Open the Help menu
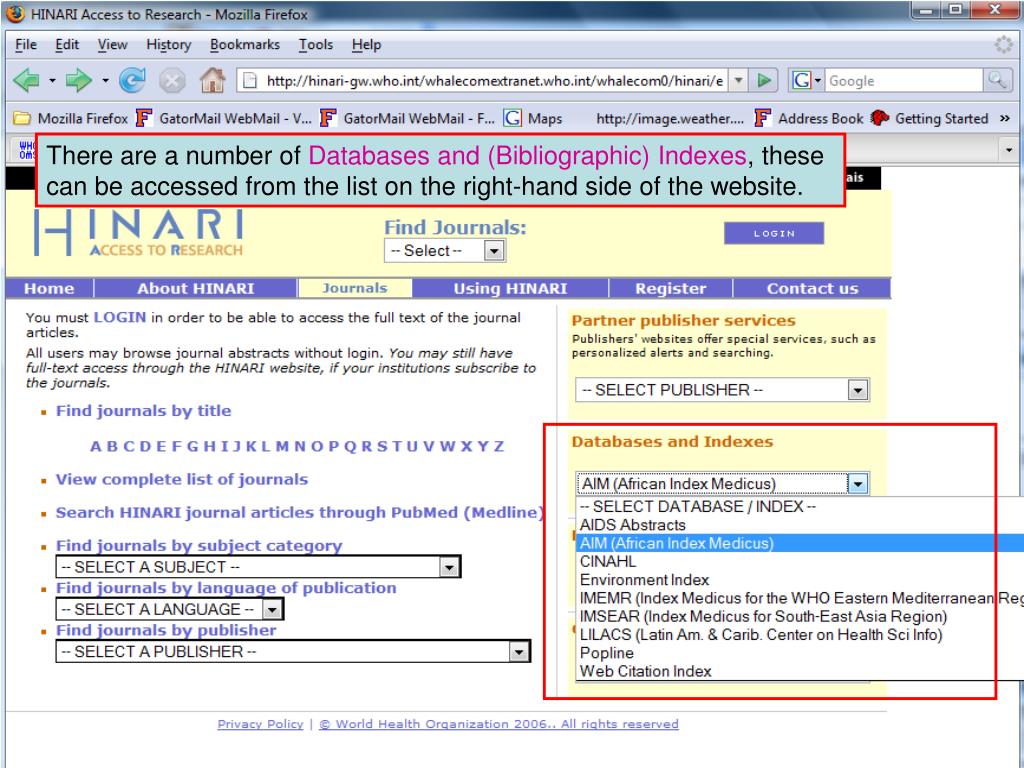Viewport: 1024px width, 768px height. (x=366, y=44)
